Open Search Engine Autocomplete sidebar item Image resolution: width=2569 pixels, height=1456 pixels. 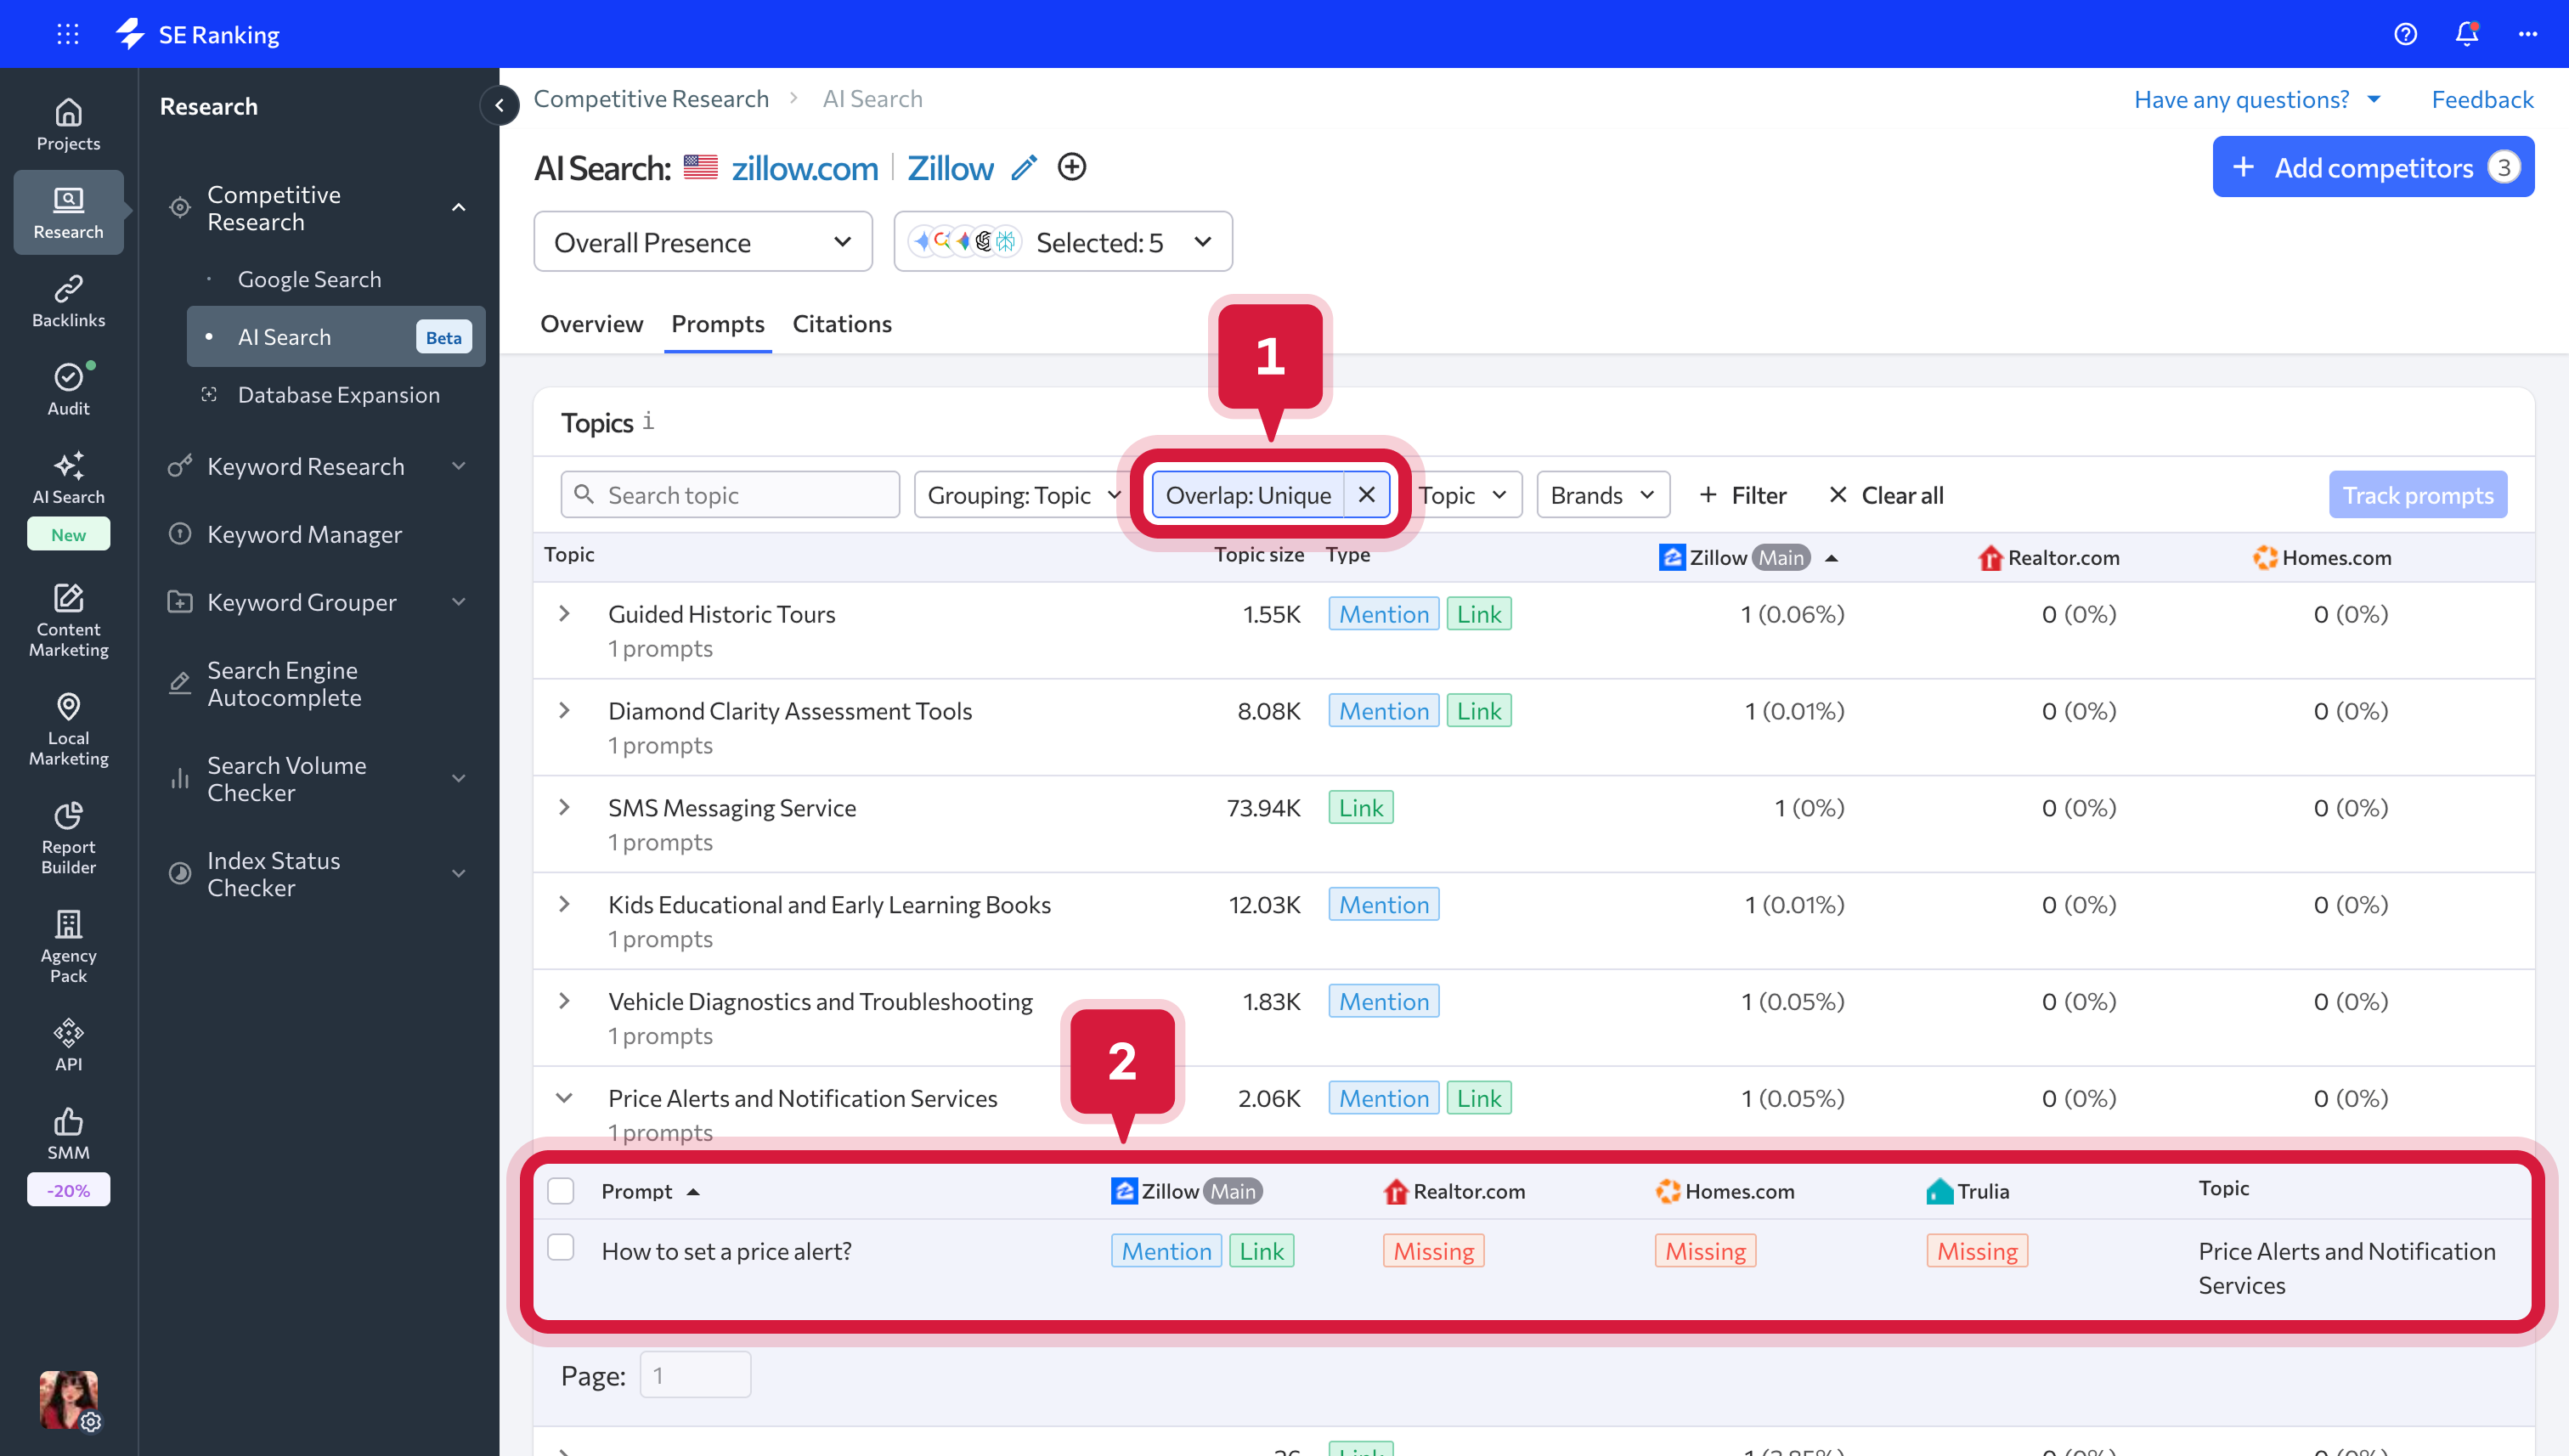click(x=284, y=684)
